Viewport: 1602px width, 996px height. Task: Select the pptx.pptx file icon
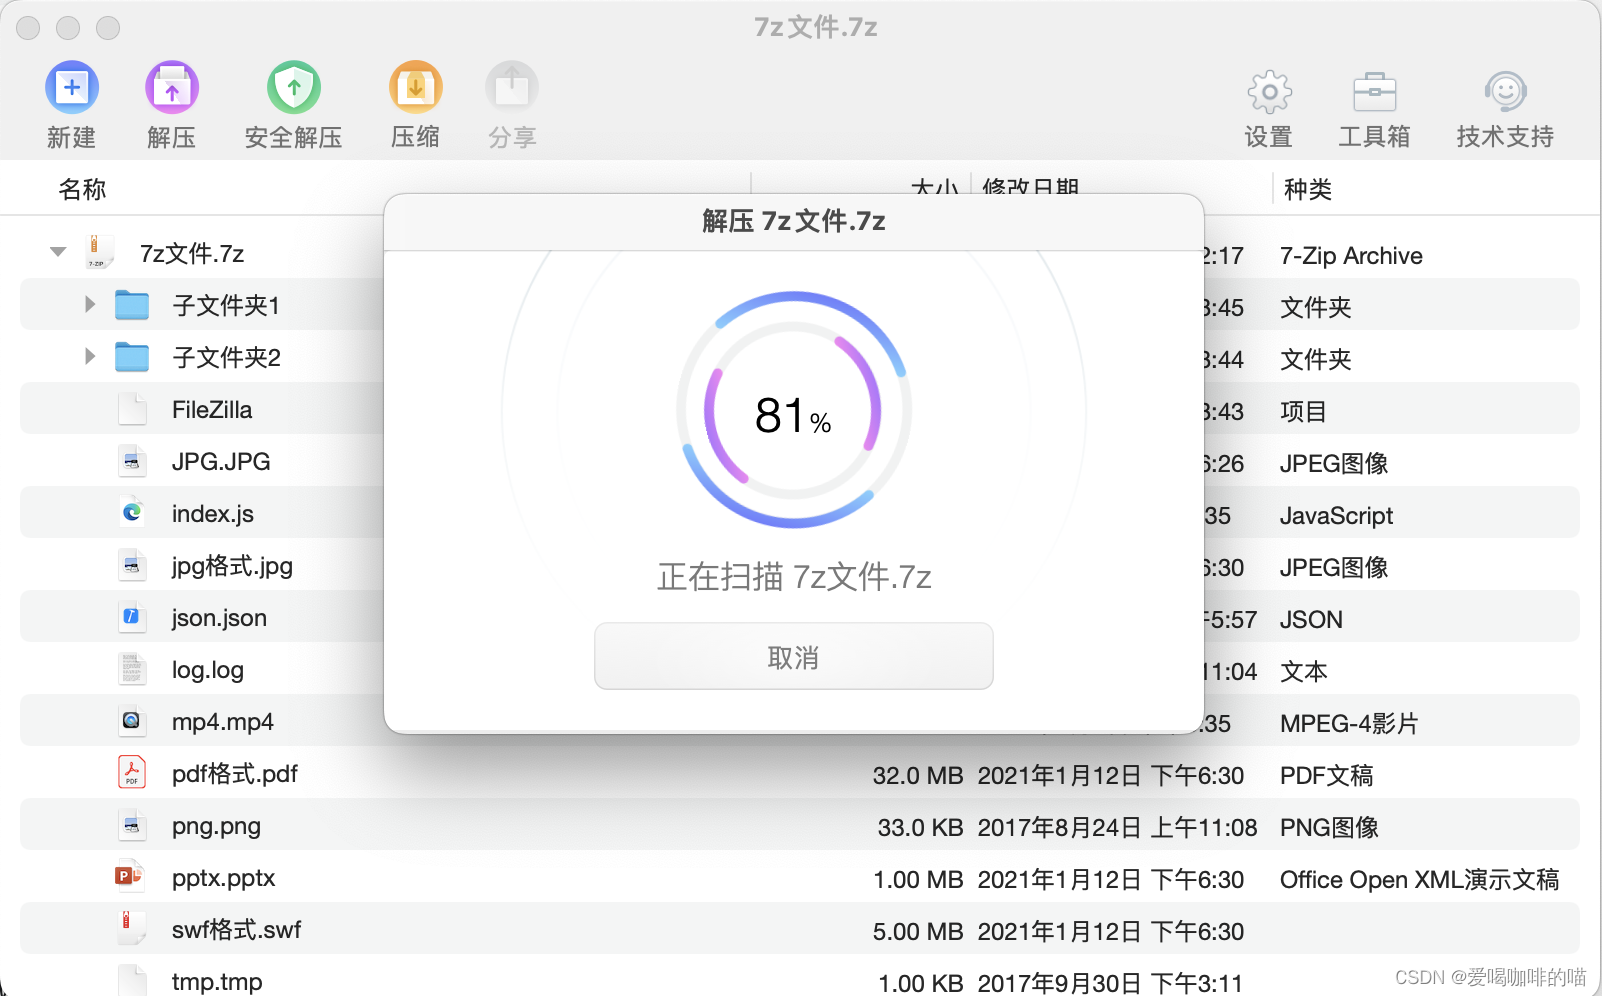(130, 877)
